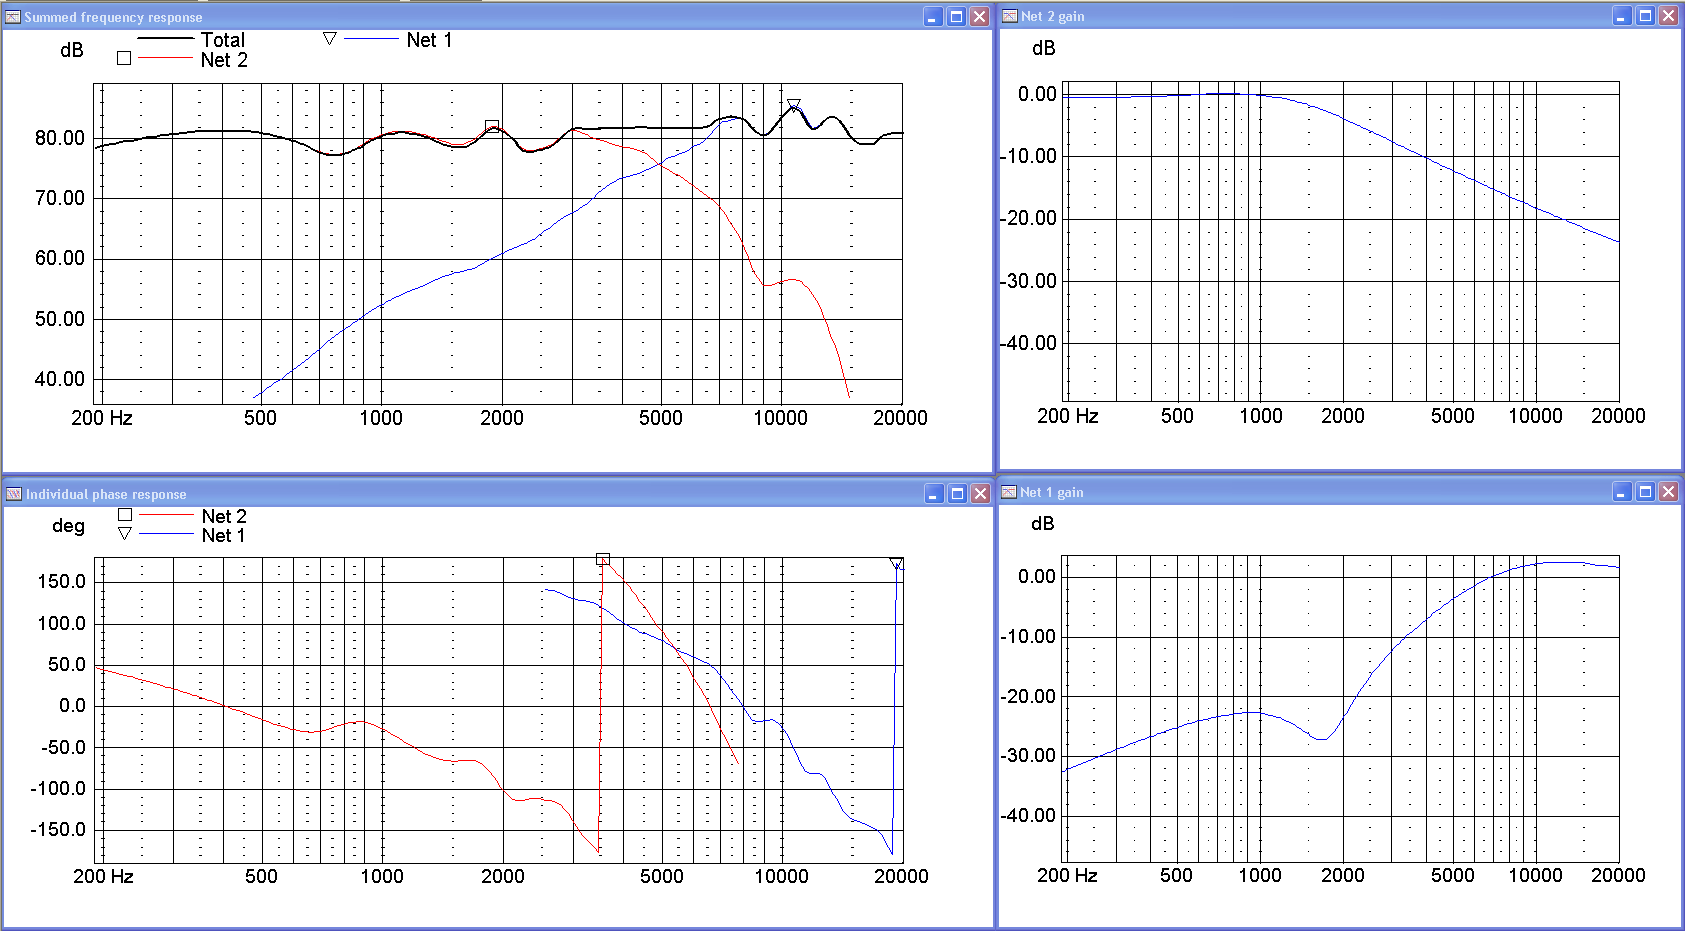Toggle square Net 2 box in phase response legend
The width and height of the screenshot is (1685, 931).
pos(125,515)
